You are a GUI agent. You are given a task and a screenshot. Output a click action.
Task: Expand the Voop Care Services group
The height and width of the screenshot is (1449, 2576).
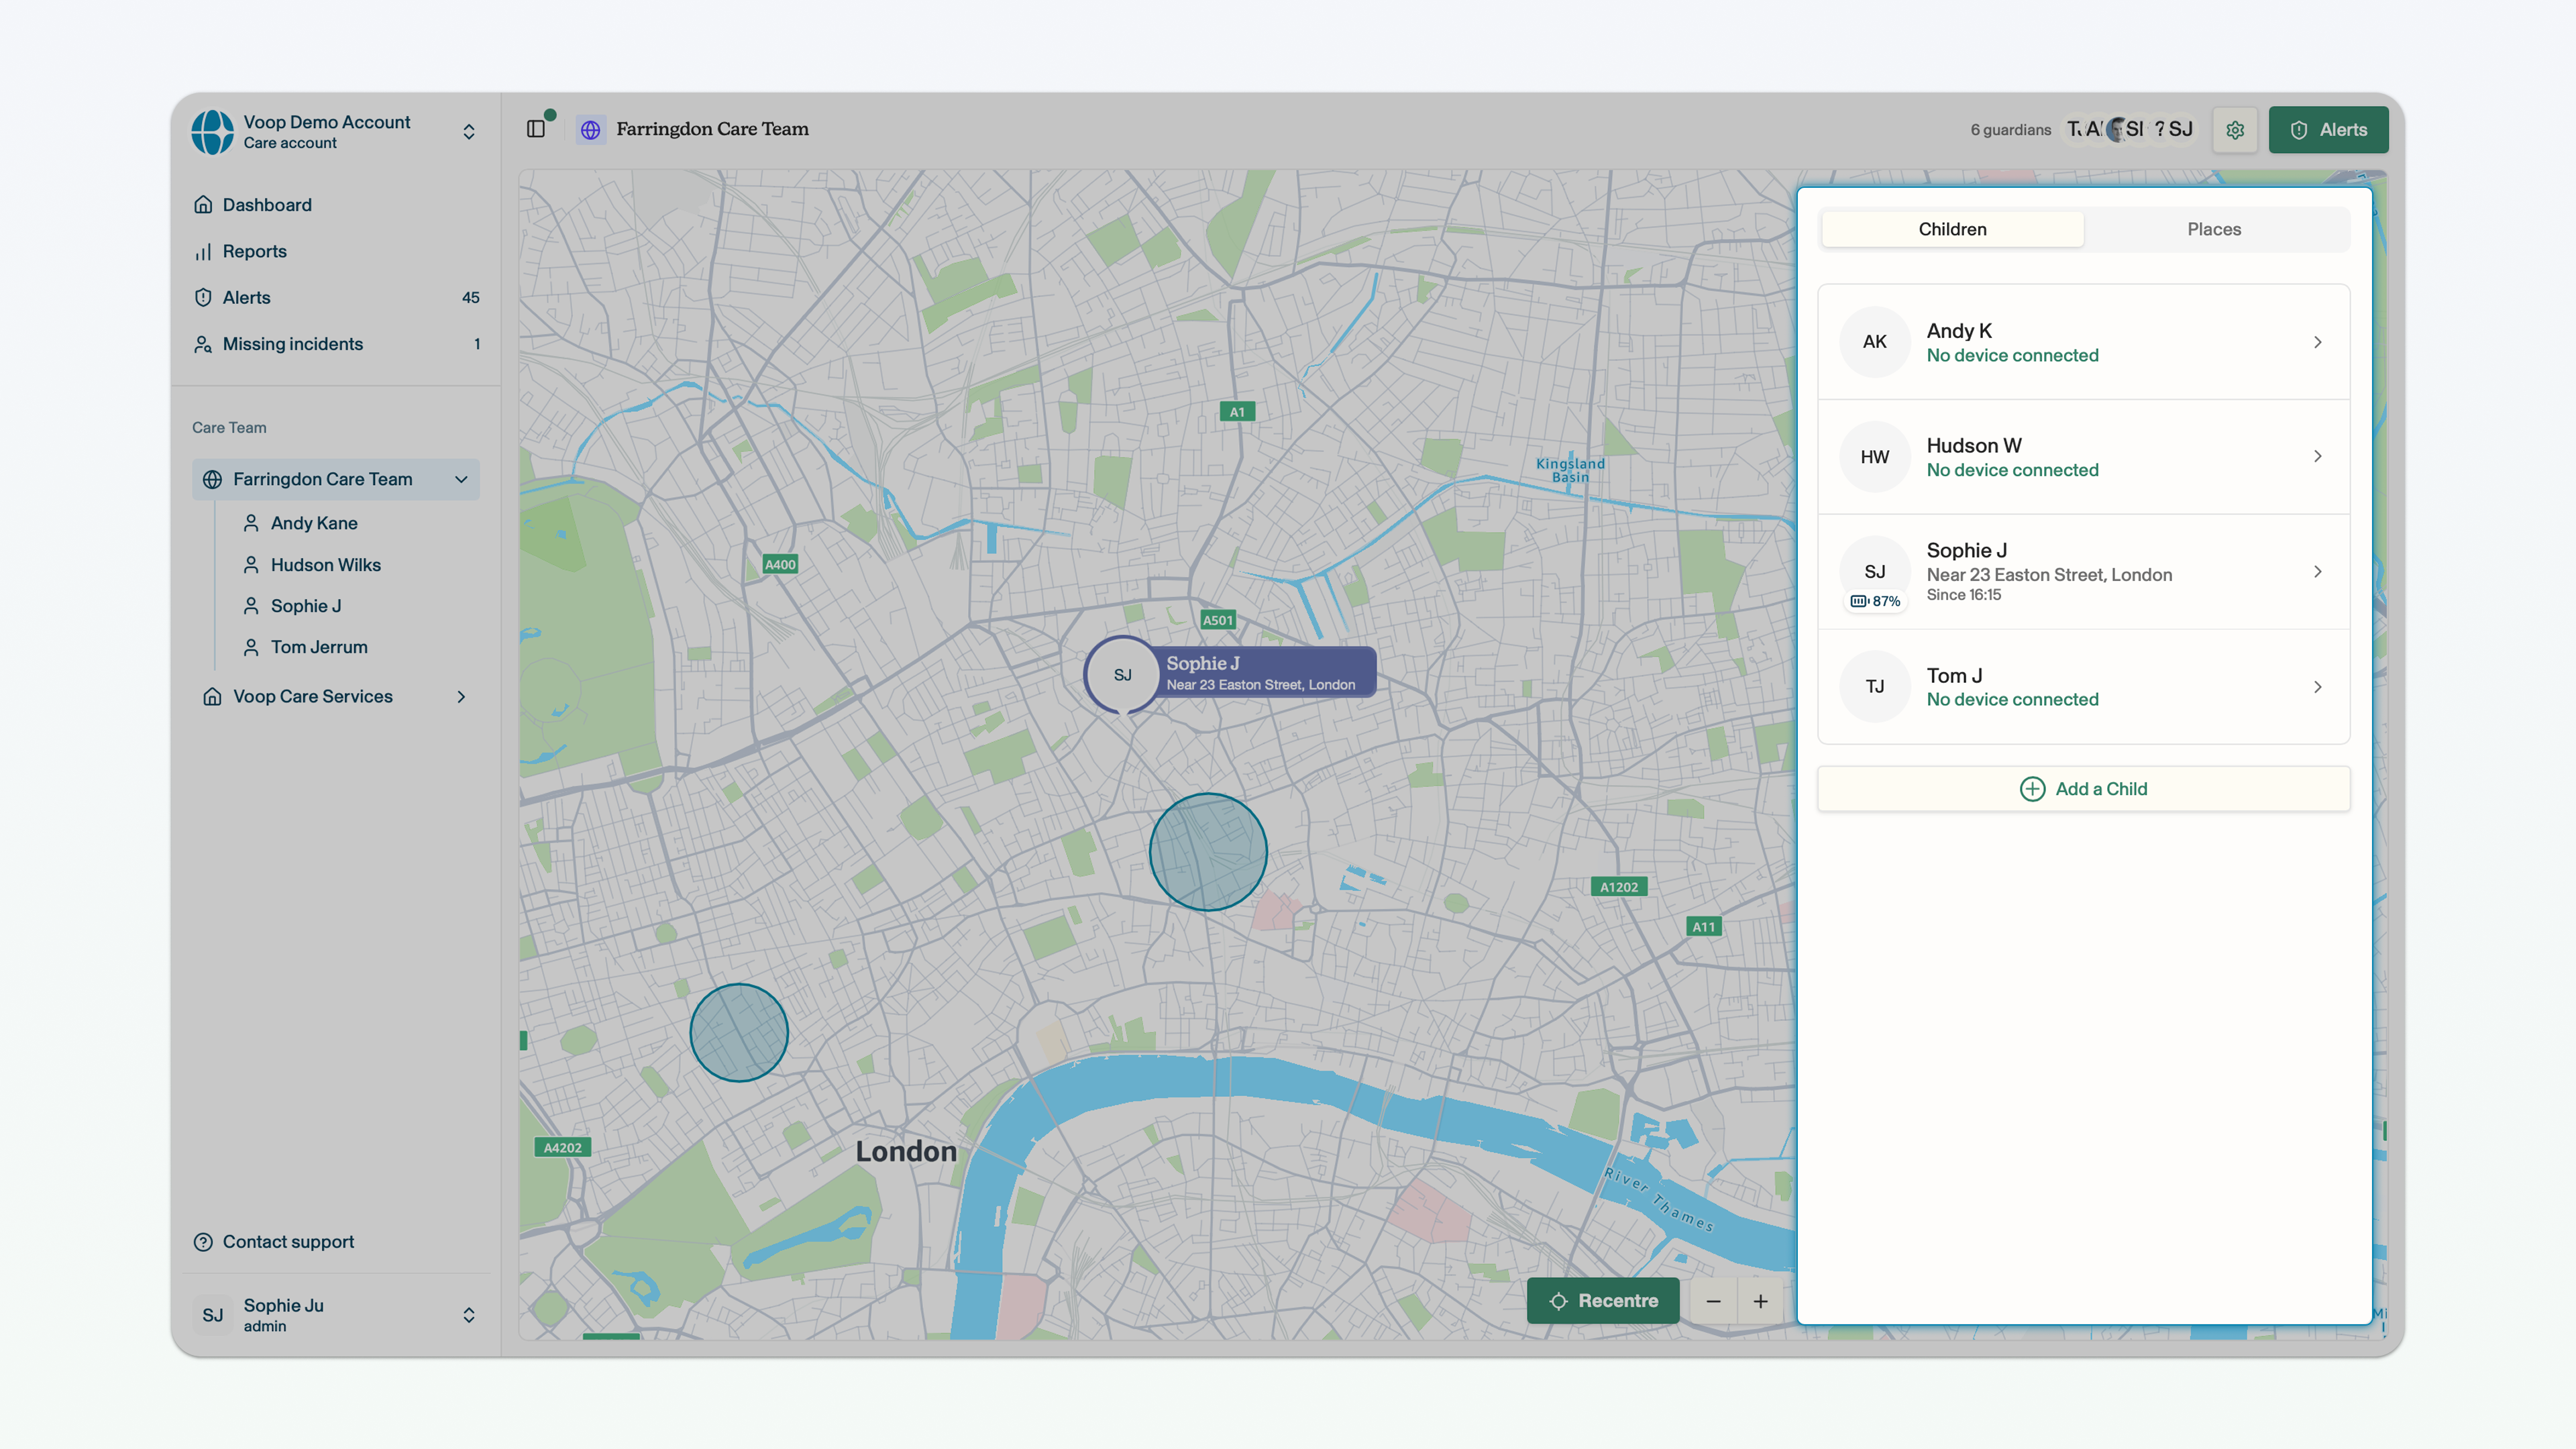click(461, 697)
